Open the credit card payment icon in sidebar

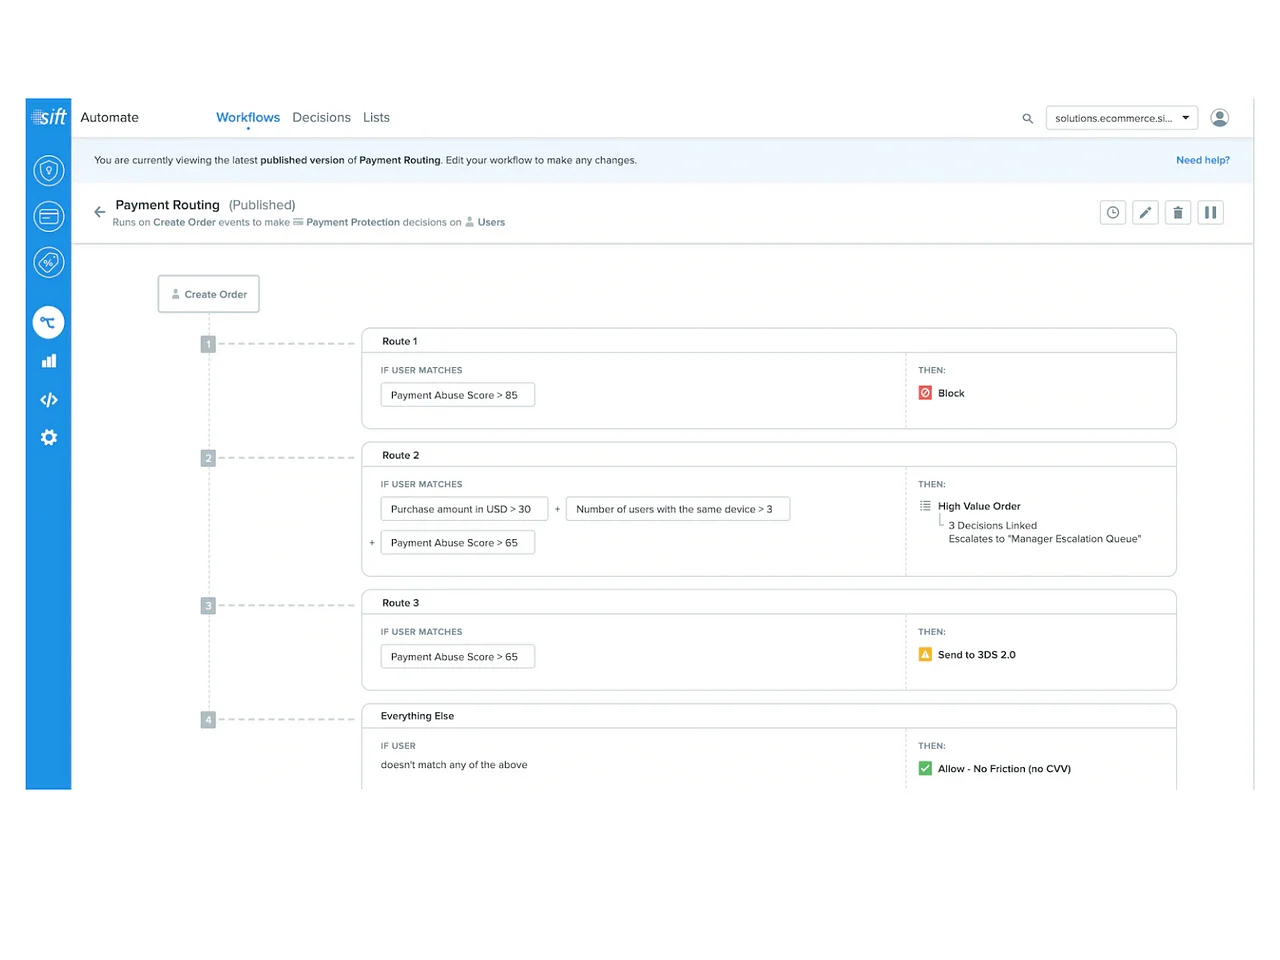coord(48,216)
